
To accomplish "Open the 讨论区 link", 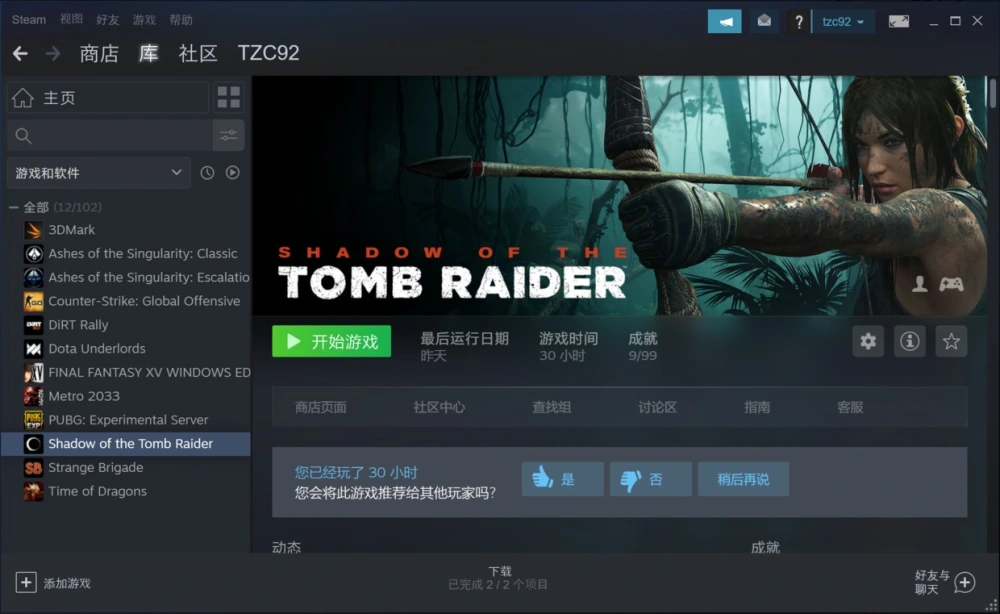I will (658, 407).
